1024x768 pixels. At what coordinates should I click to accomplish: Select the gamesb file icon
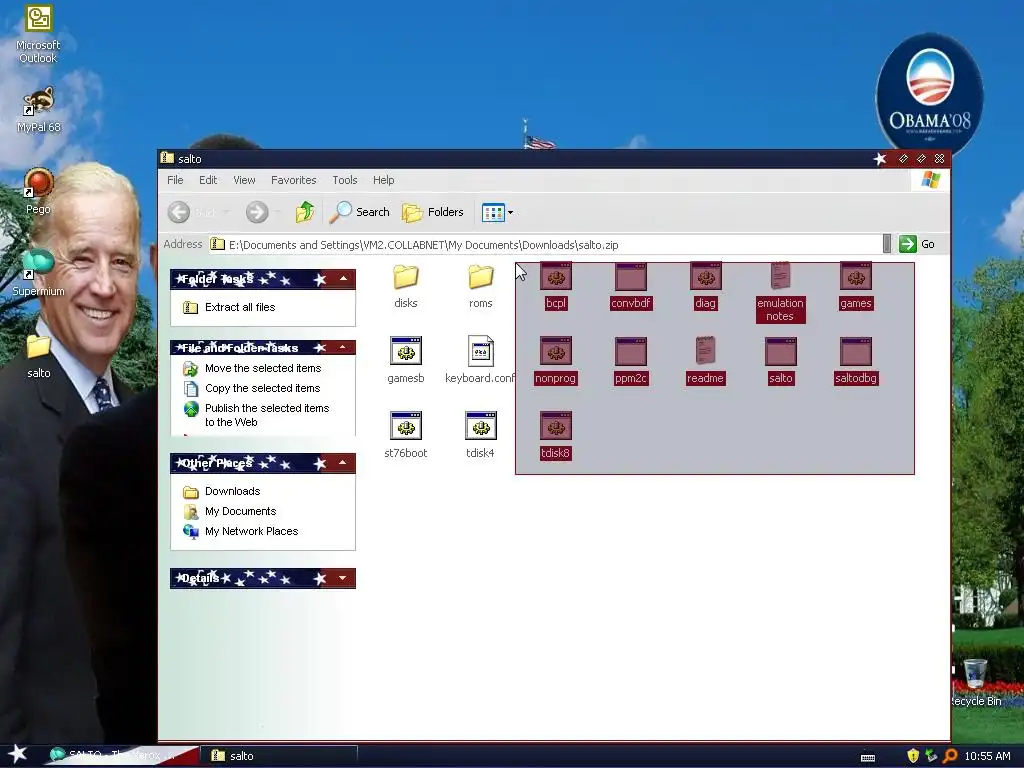click(406, 351)
